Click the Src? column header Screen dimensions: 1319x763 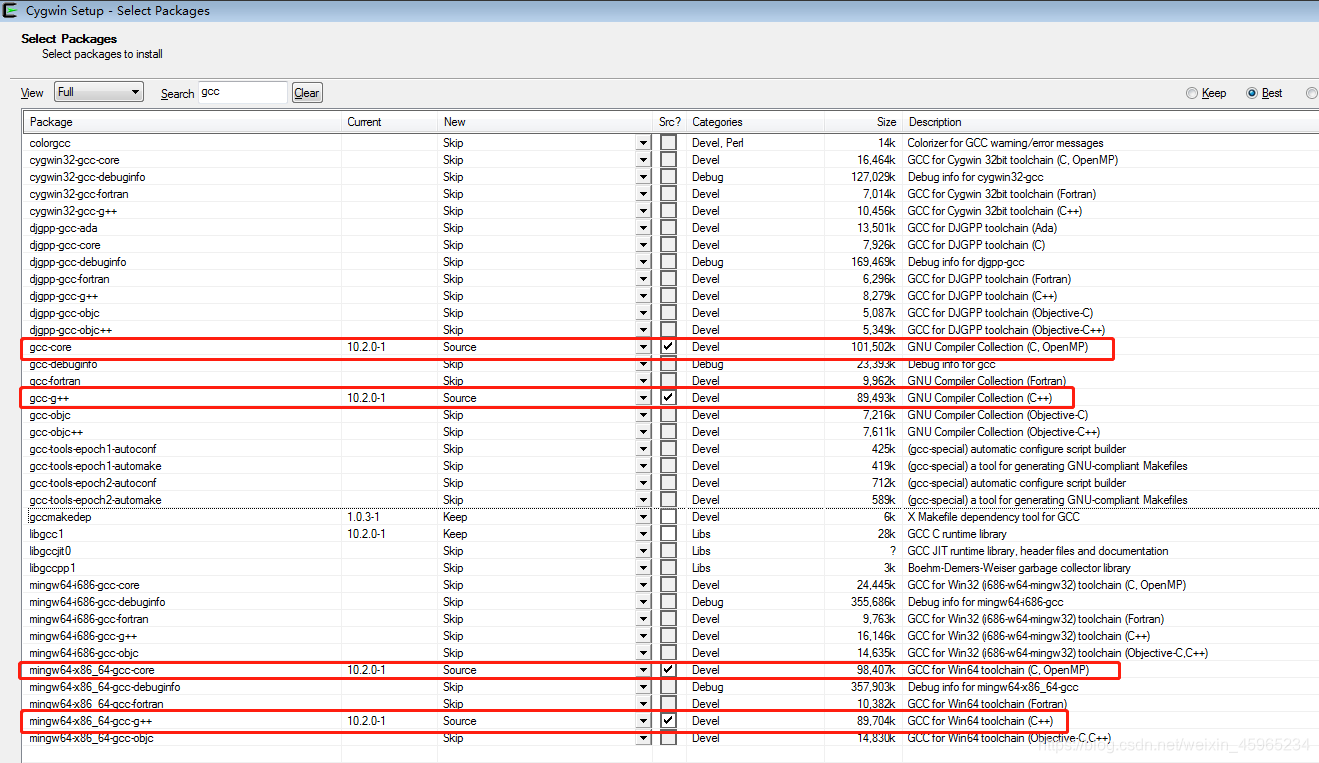(670, 122)
